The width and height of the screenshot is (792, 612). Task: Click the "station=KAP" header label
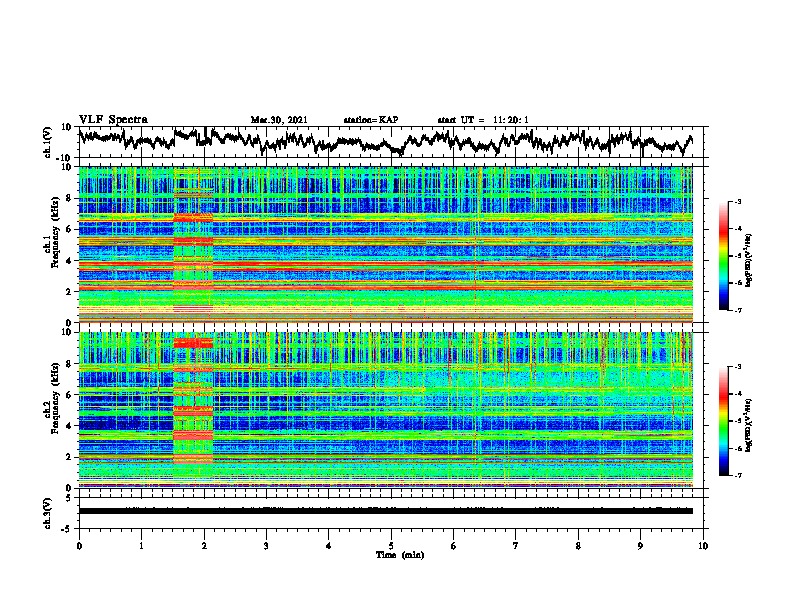point(371,120)
